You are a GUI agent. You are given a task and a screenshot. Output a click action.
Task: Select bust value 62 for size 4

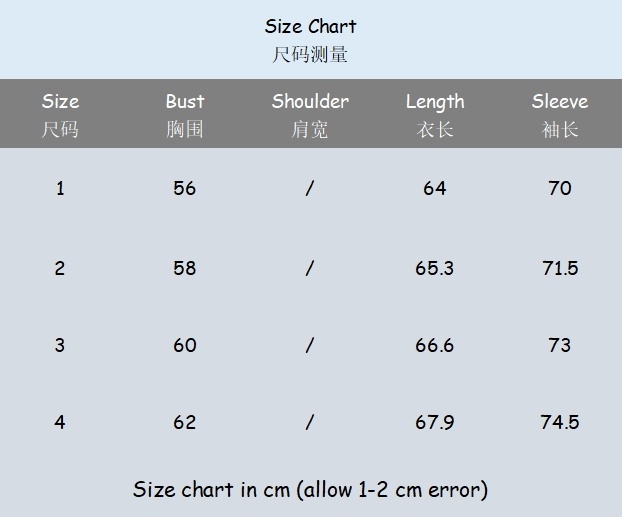coord(185,422)
